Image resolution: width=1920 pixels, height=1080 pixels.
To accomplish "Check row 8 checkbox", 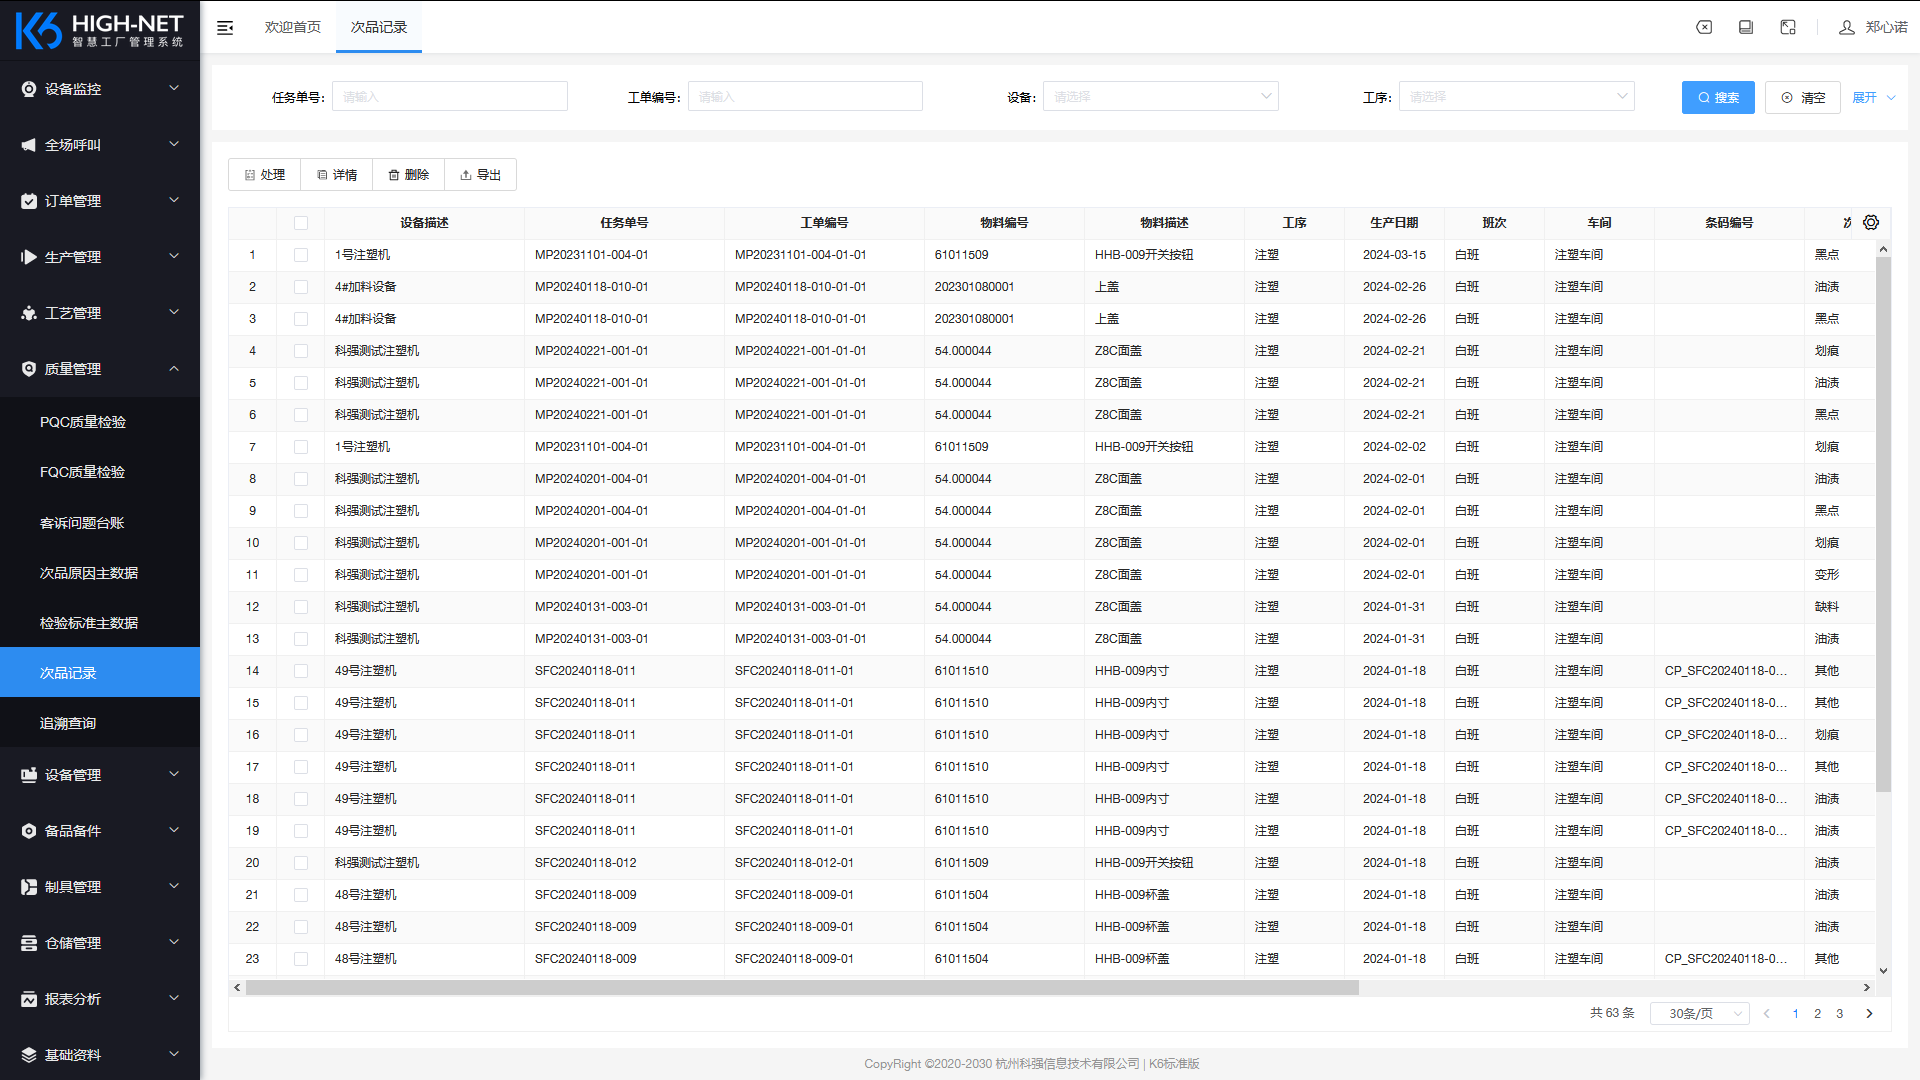I will 301,479.
